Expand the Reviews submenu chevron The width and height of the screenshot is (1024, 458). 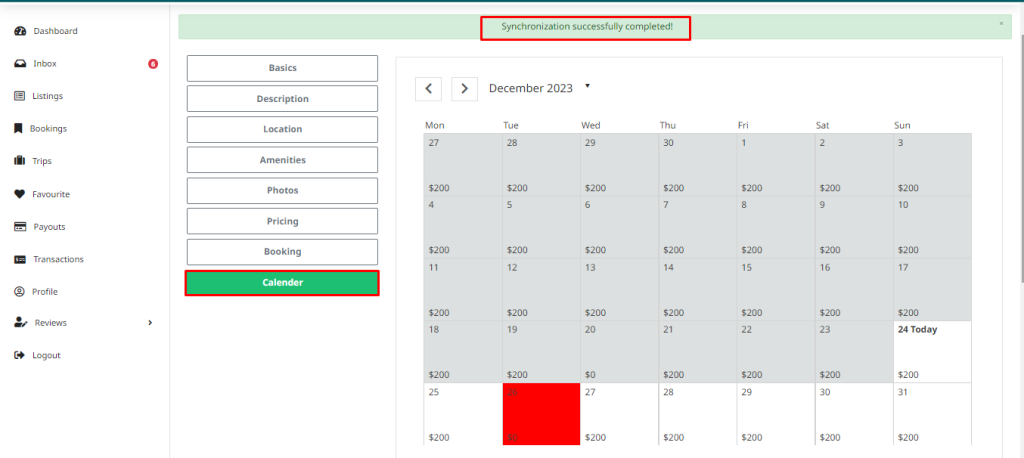[x=150, y=323]
